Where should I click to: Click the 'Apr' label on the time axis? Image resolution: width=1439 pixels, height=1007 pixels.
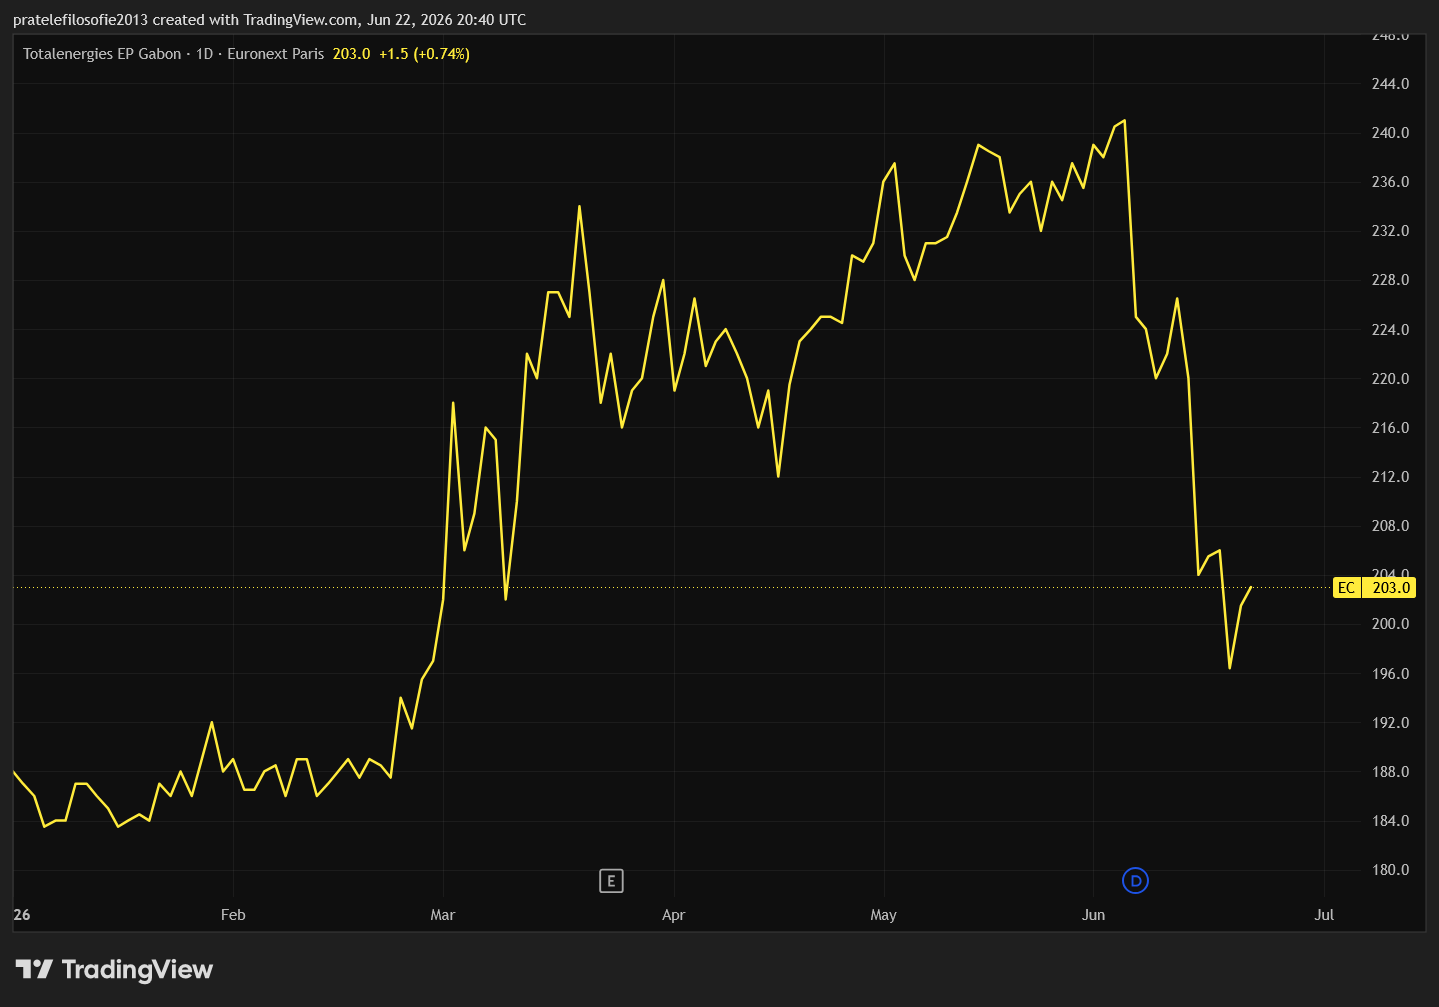[674, 915]
